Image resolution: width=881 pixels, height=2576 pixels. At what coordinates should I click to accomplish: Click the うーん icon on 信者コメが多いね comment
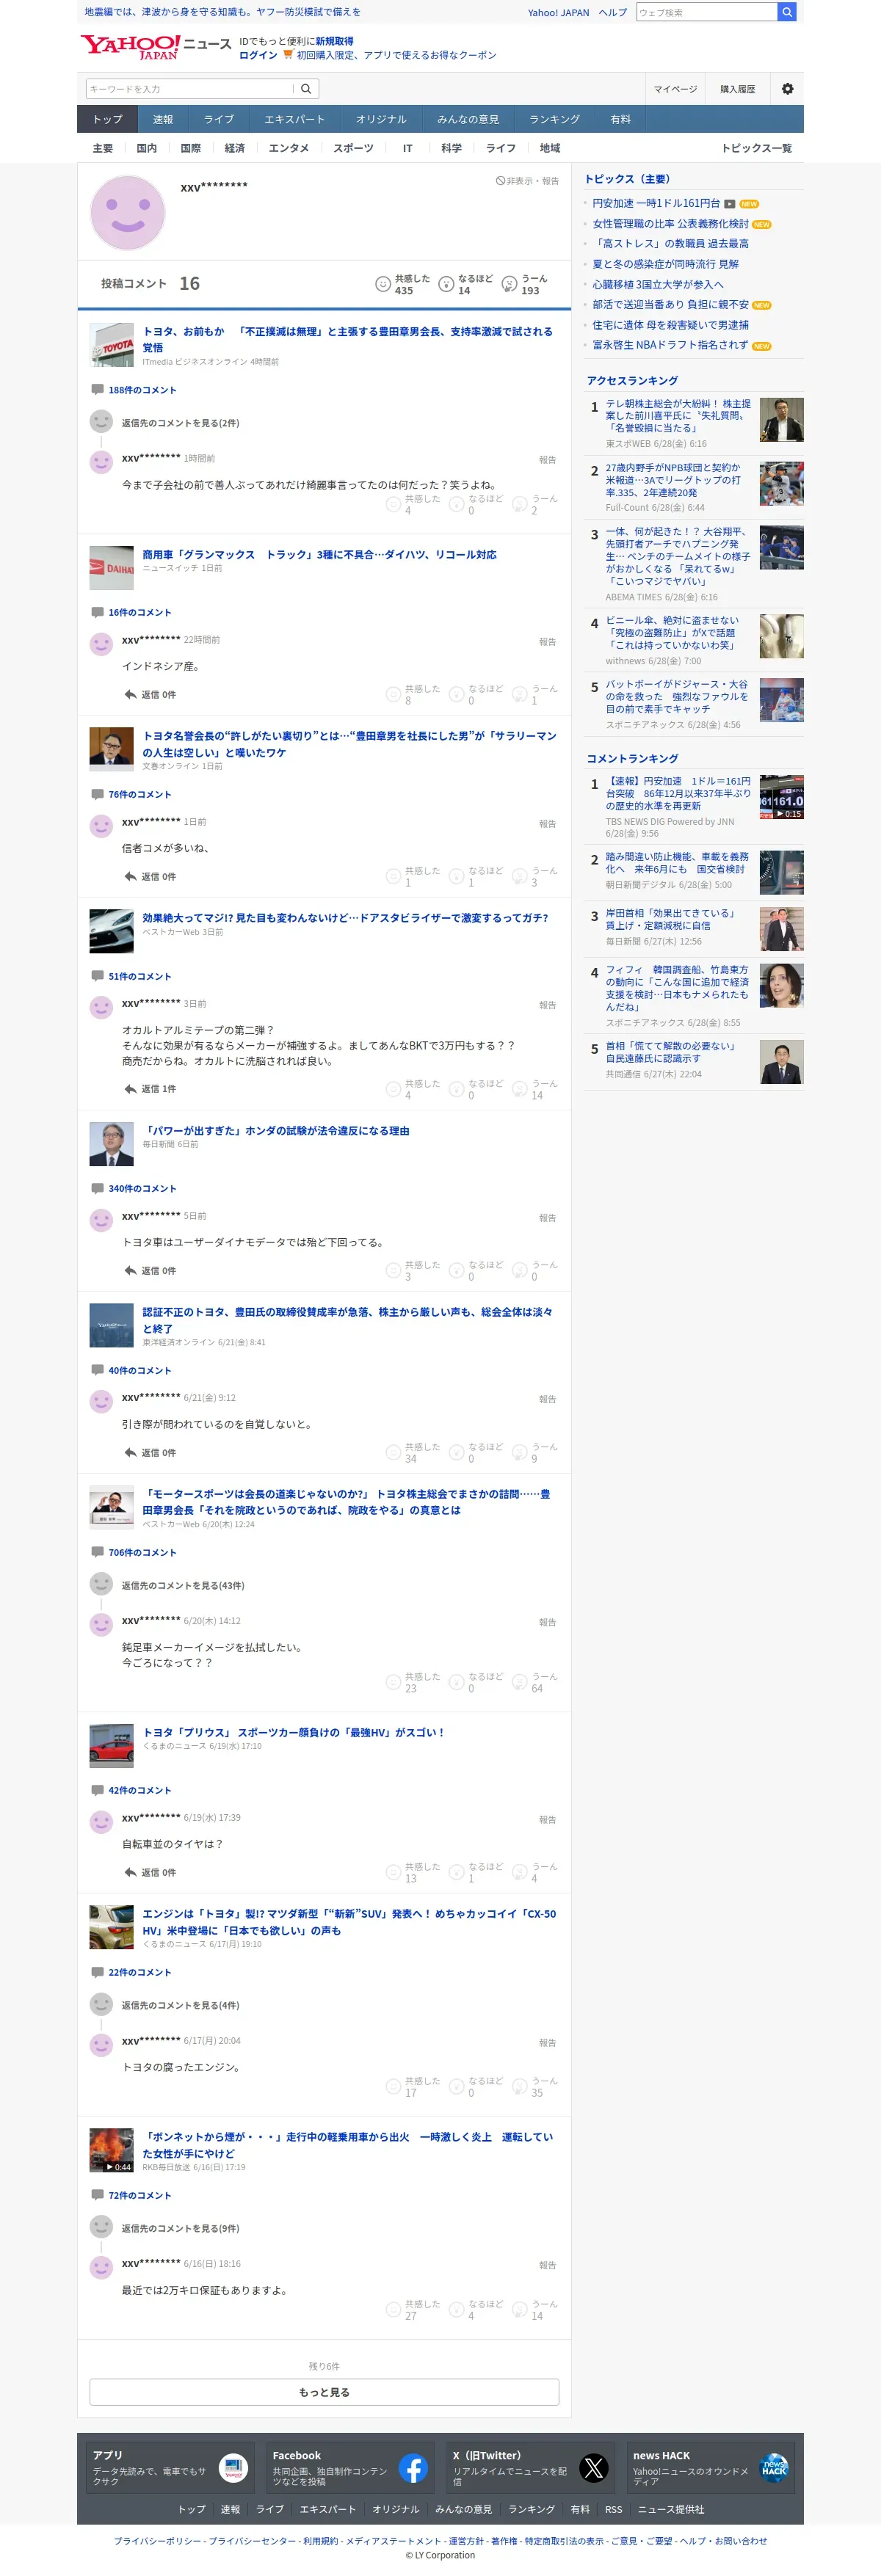pyautogui.click(x=519, y=876)
